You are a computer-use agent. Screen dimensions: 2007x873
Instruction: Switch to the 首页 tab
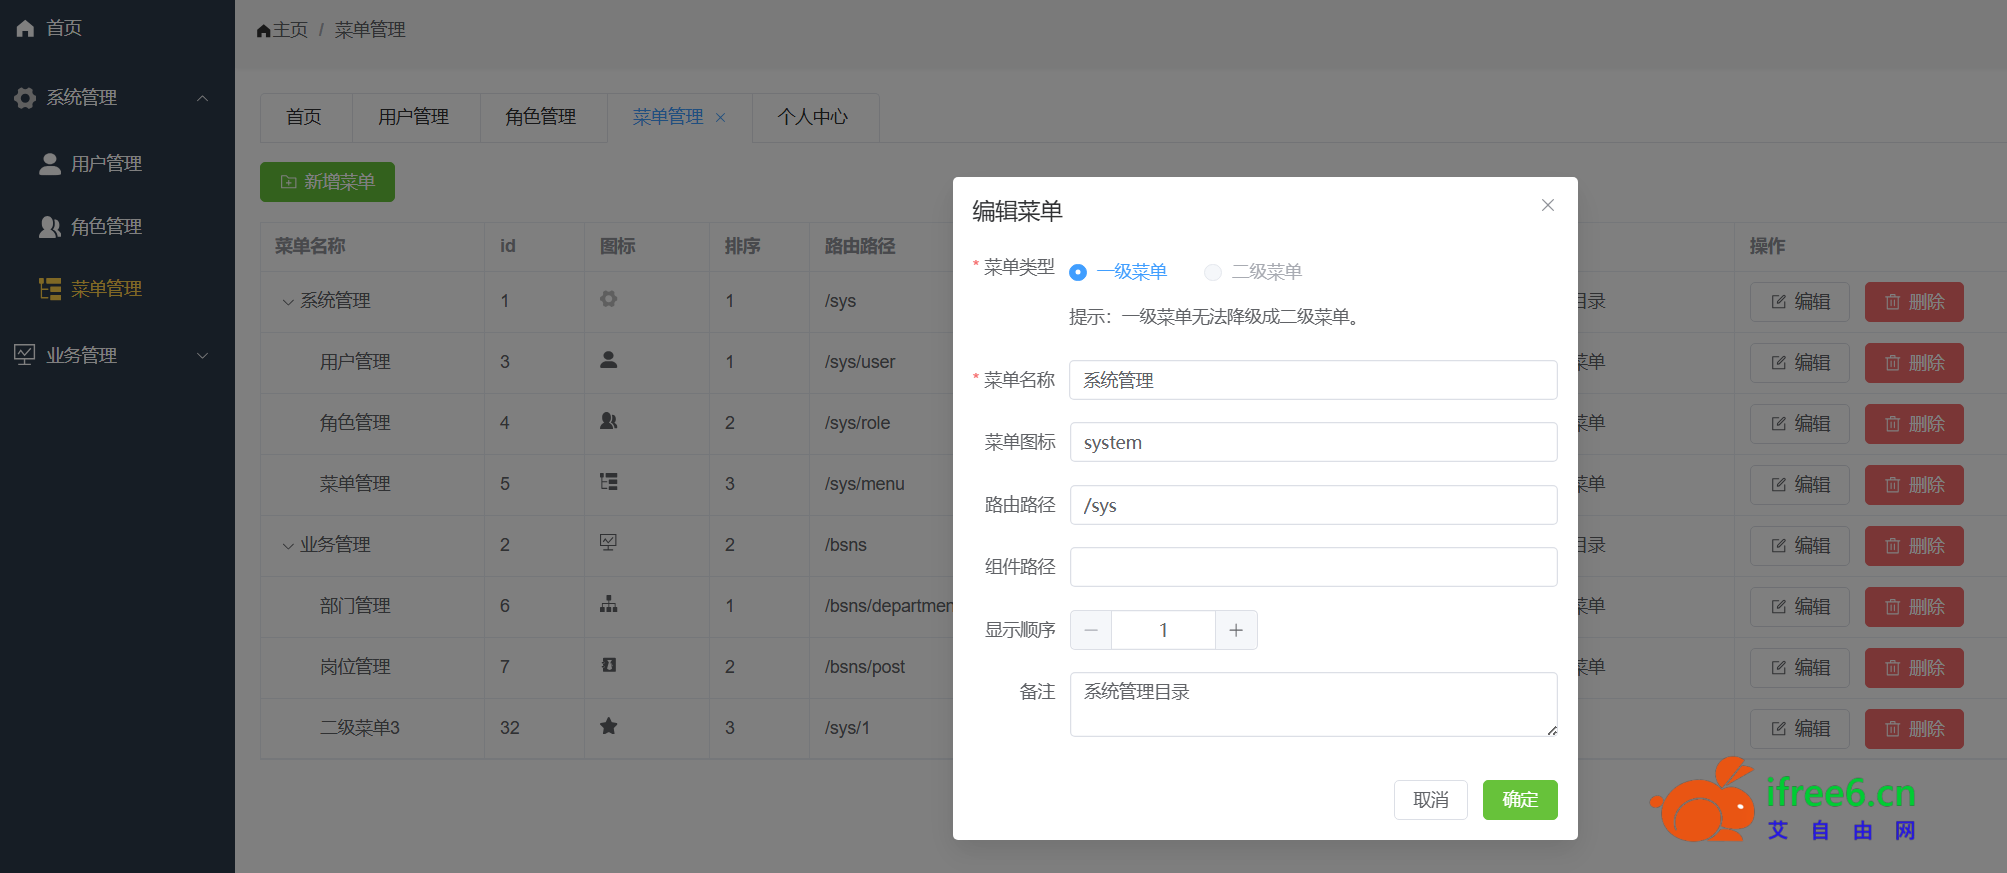point(304,118)
